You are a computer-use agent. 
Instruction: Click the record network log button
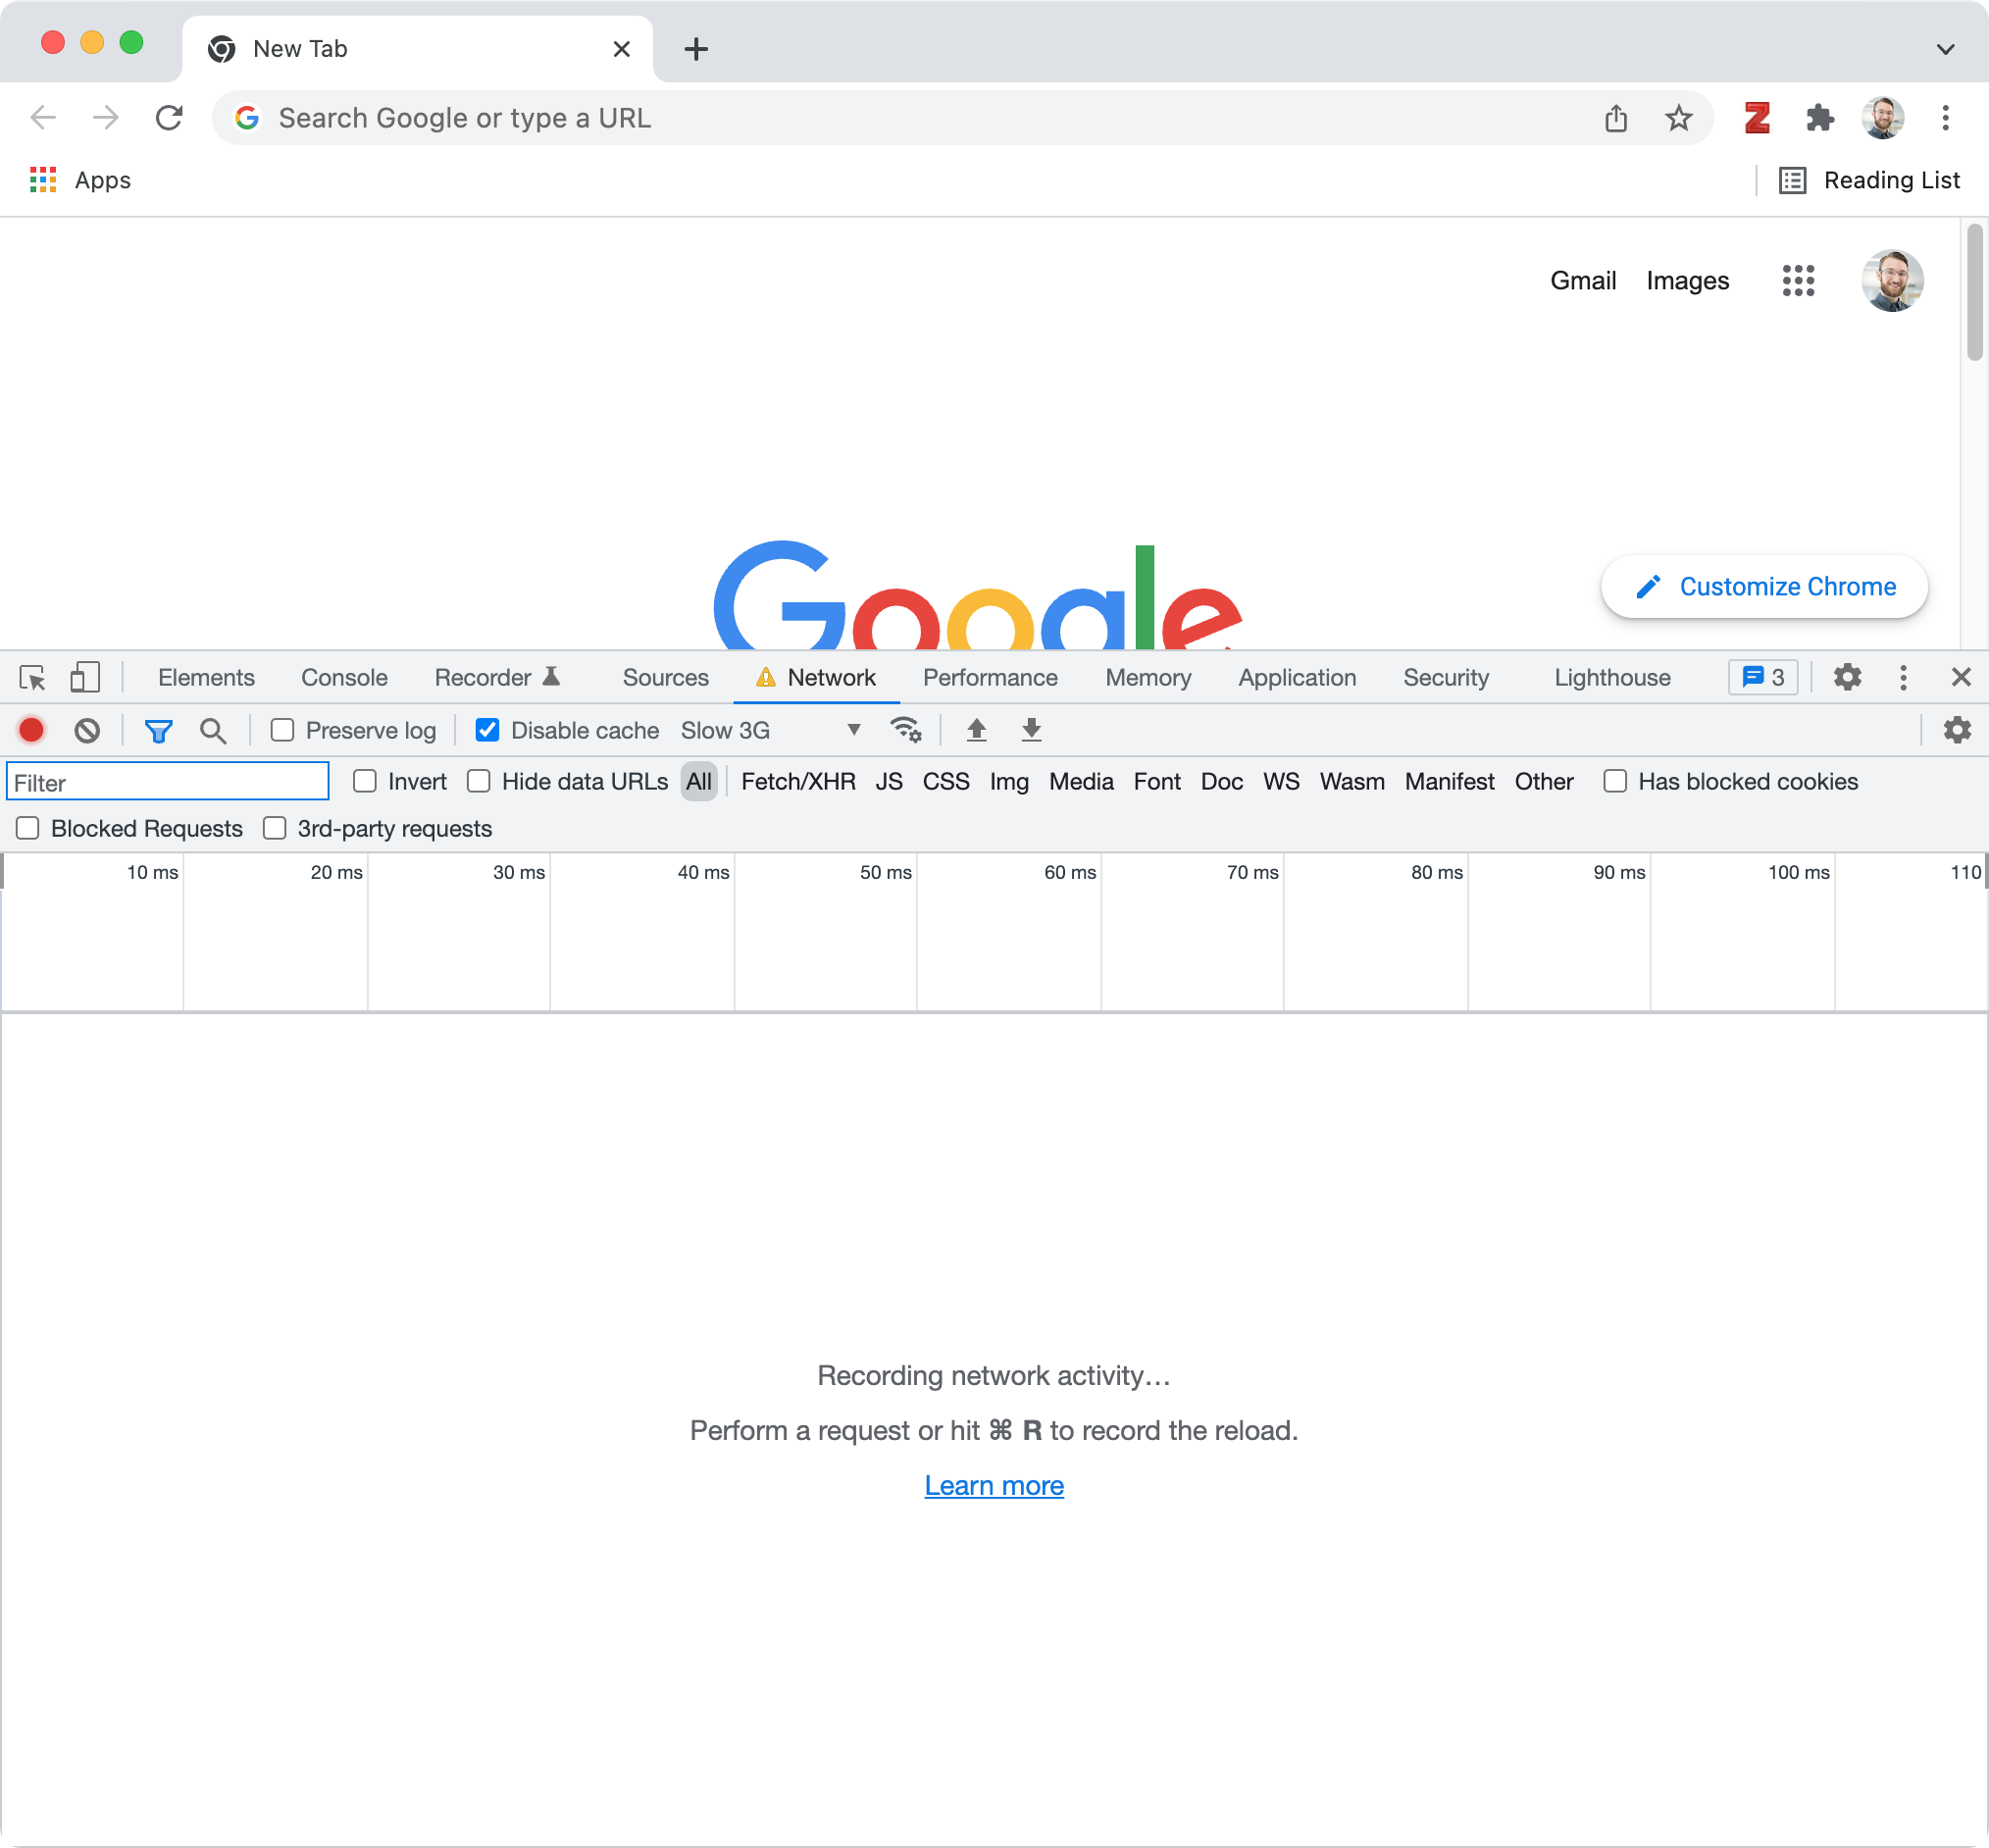31,731
